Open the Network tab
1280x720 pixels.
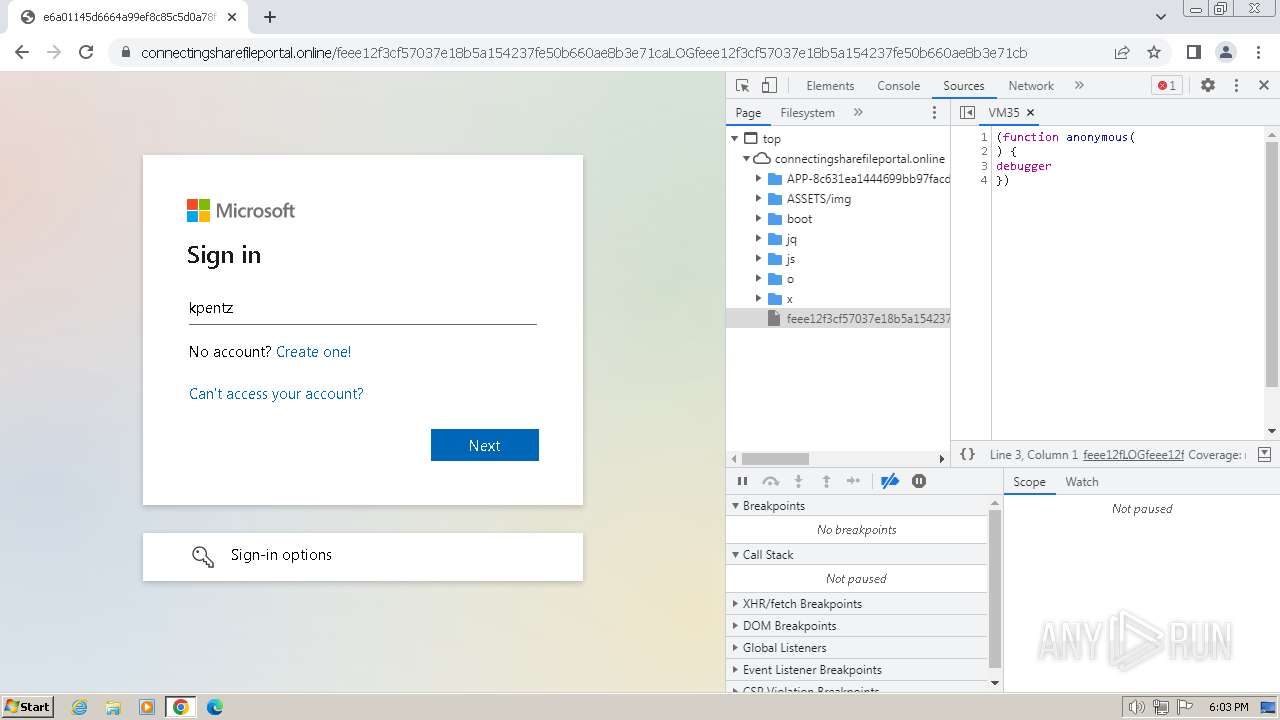click(1031, 86)
